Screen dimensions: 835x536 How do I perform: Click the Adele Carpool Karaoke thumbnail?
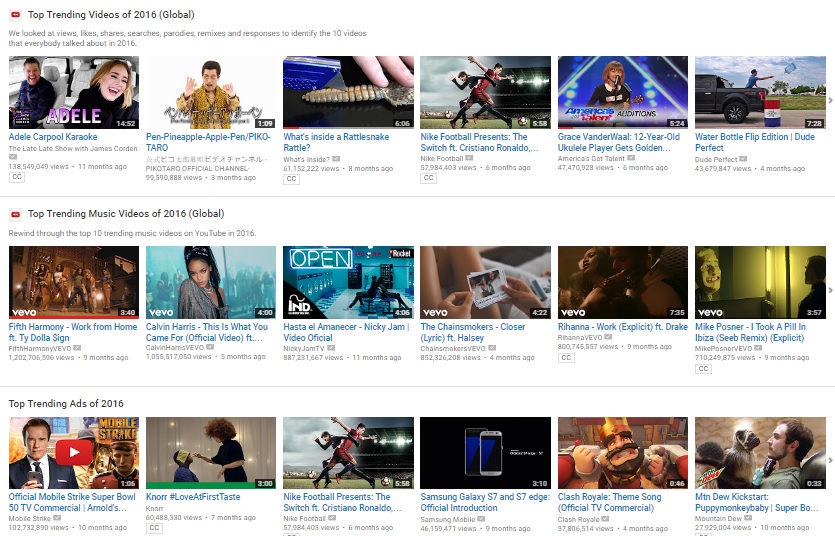pyautogui.click(x=74, y=93)
